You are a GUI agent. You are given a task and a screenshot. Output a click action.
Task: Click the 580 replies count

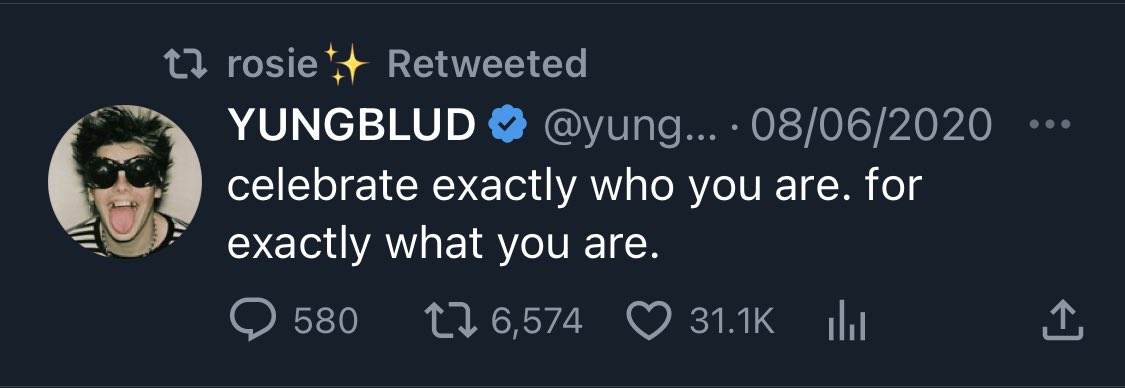pyautogui.click(x=326, y=321)
